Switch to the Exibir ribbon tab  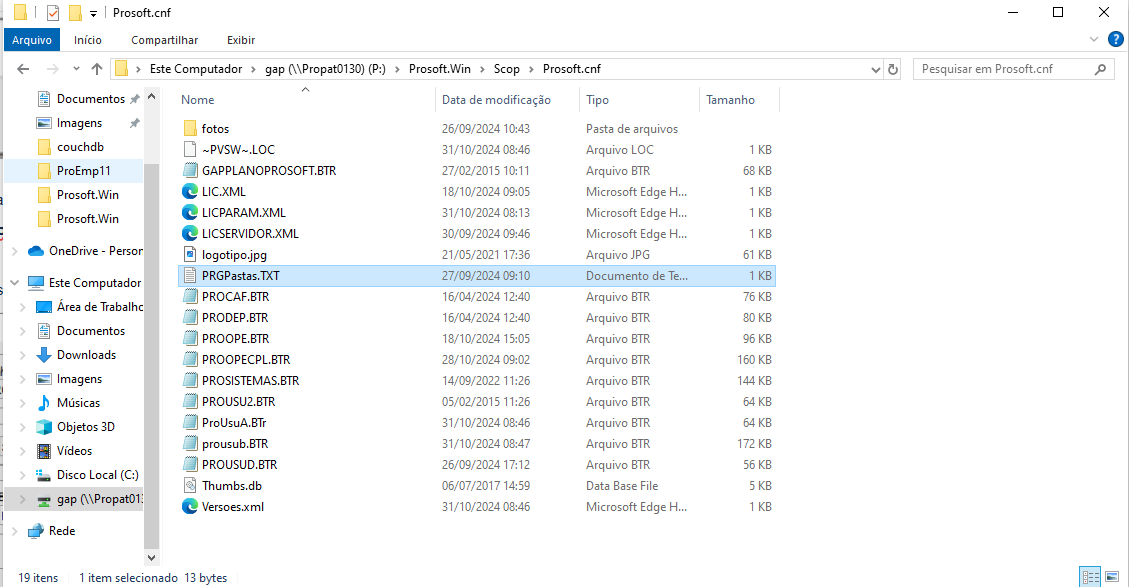240,40
